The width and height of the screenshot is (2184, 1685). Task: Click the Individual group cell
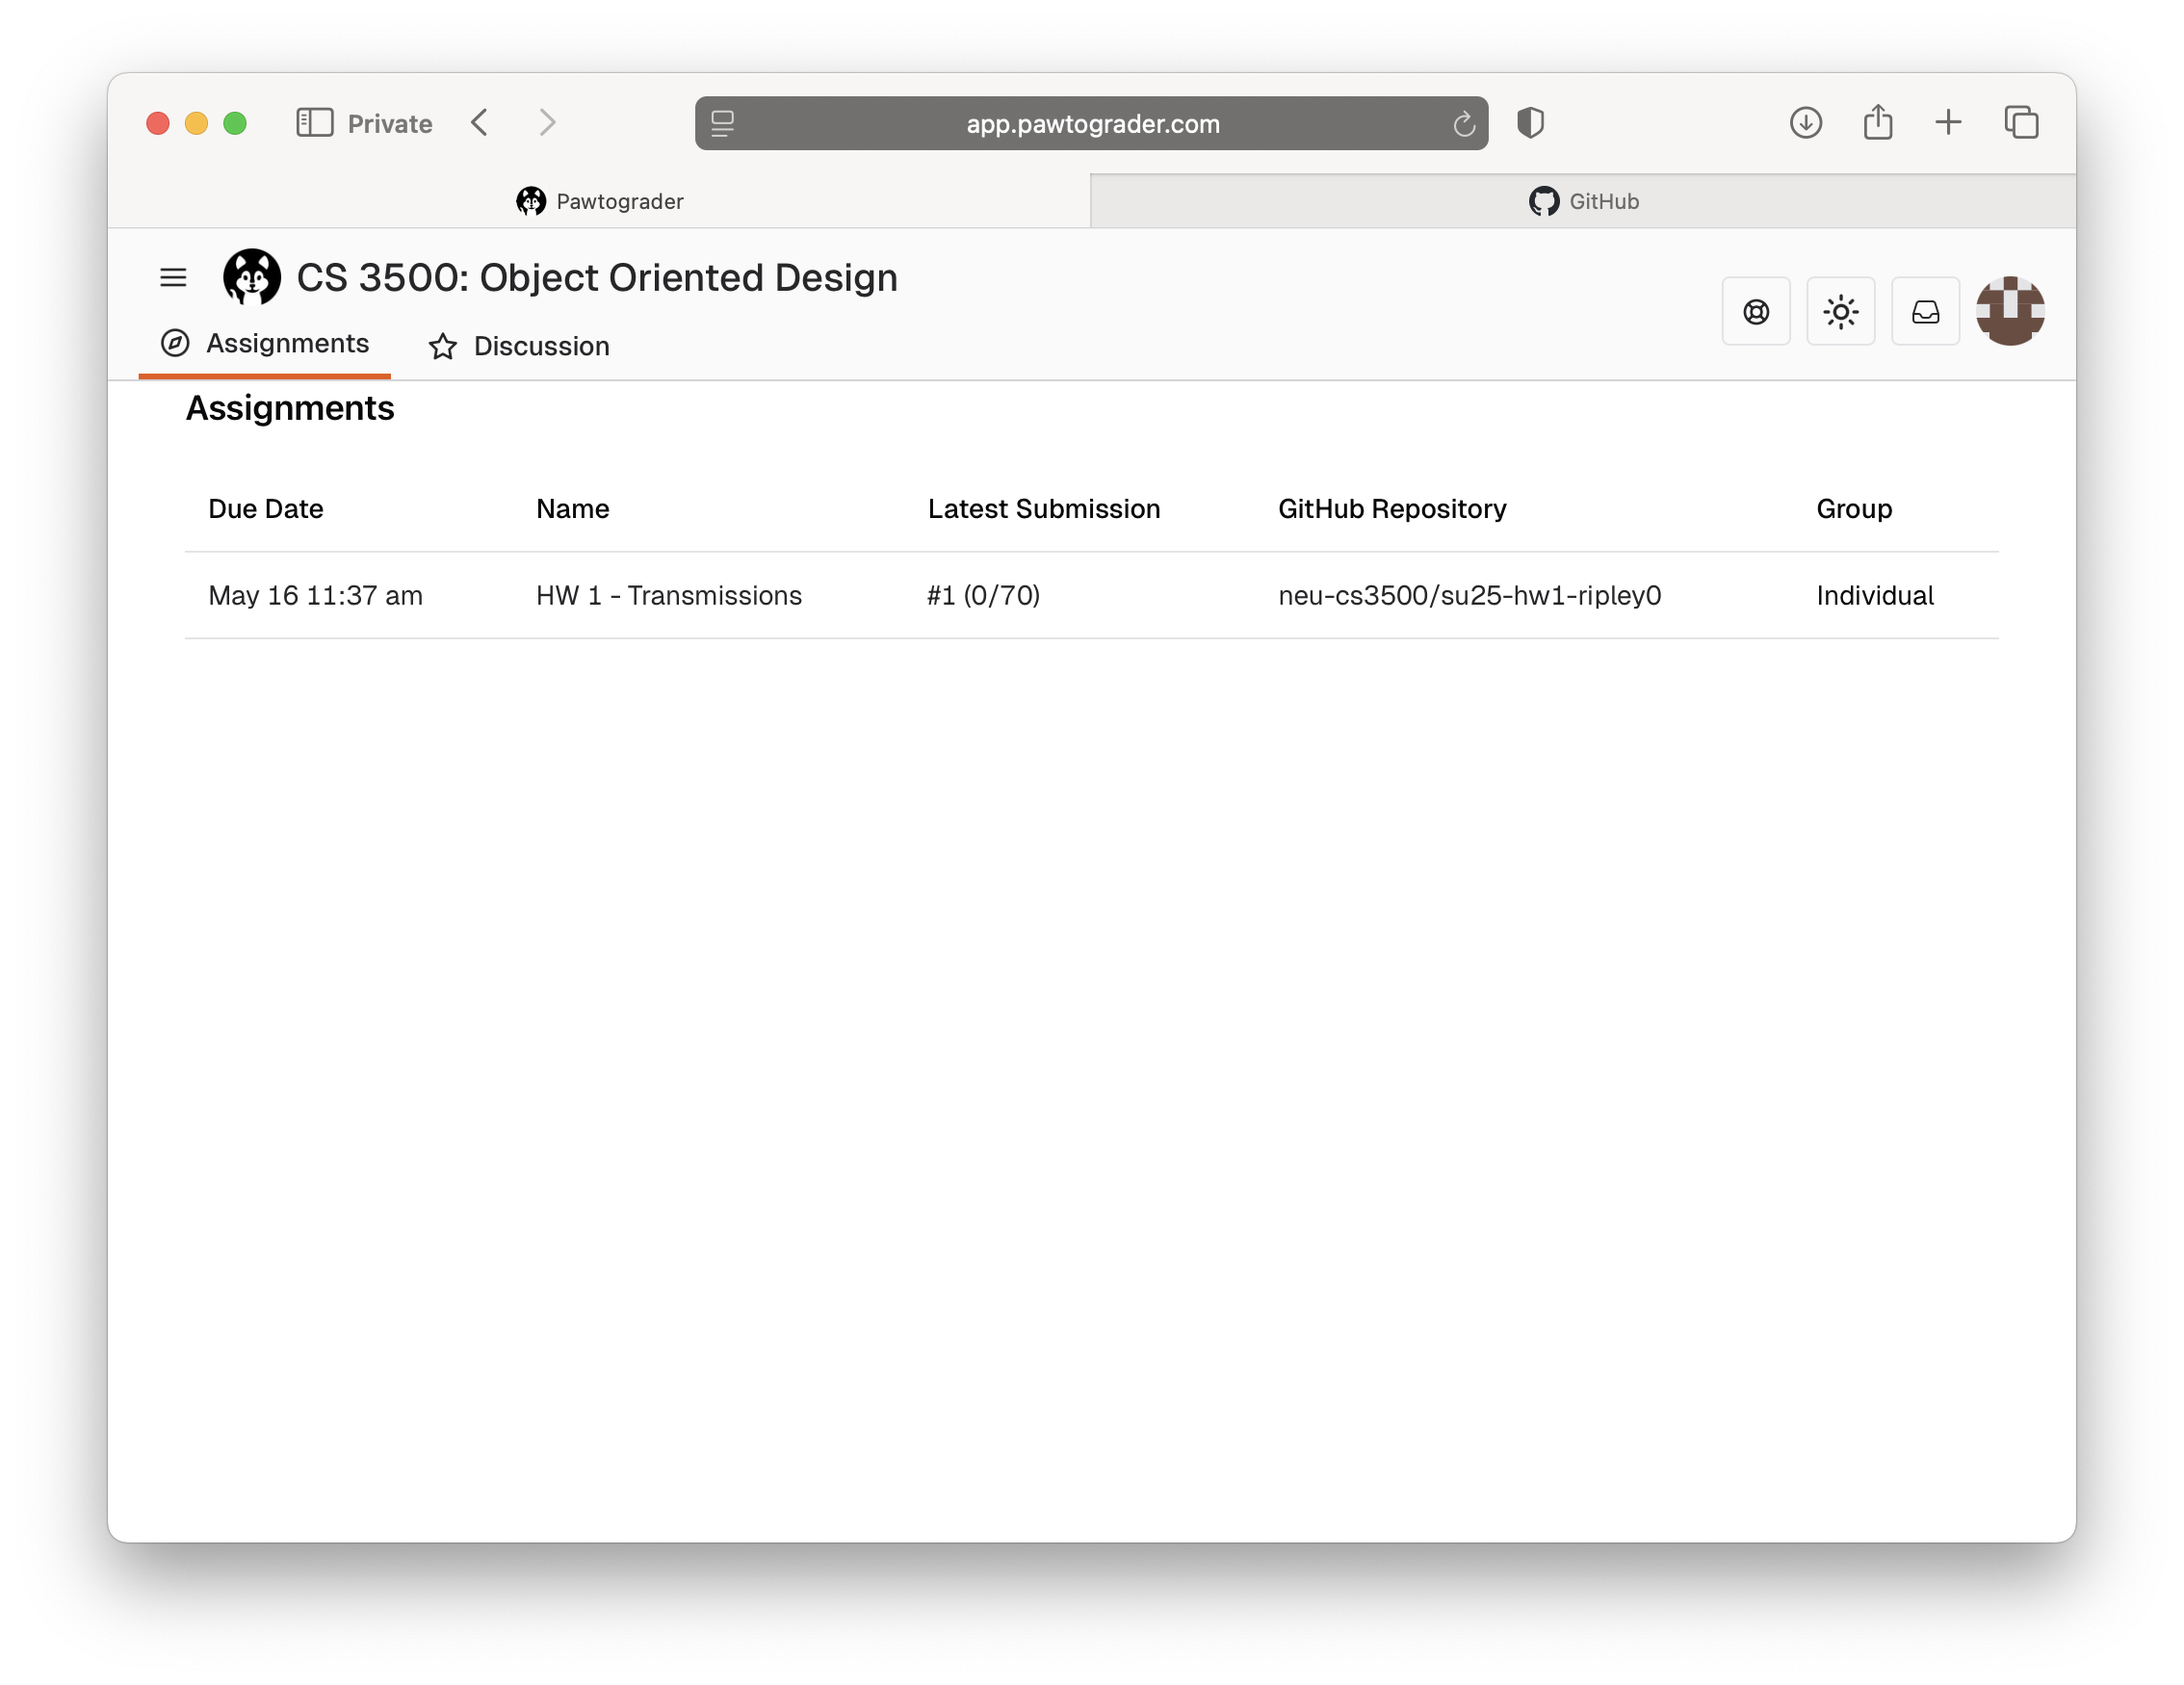1875,596
